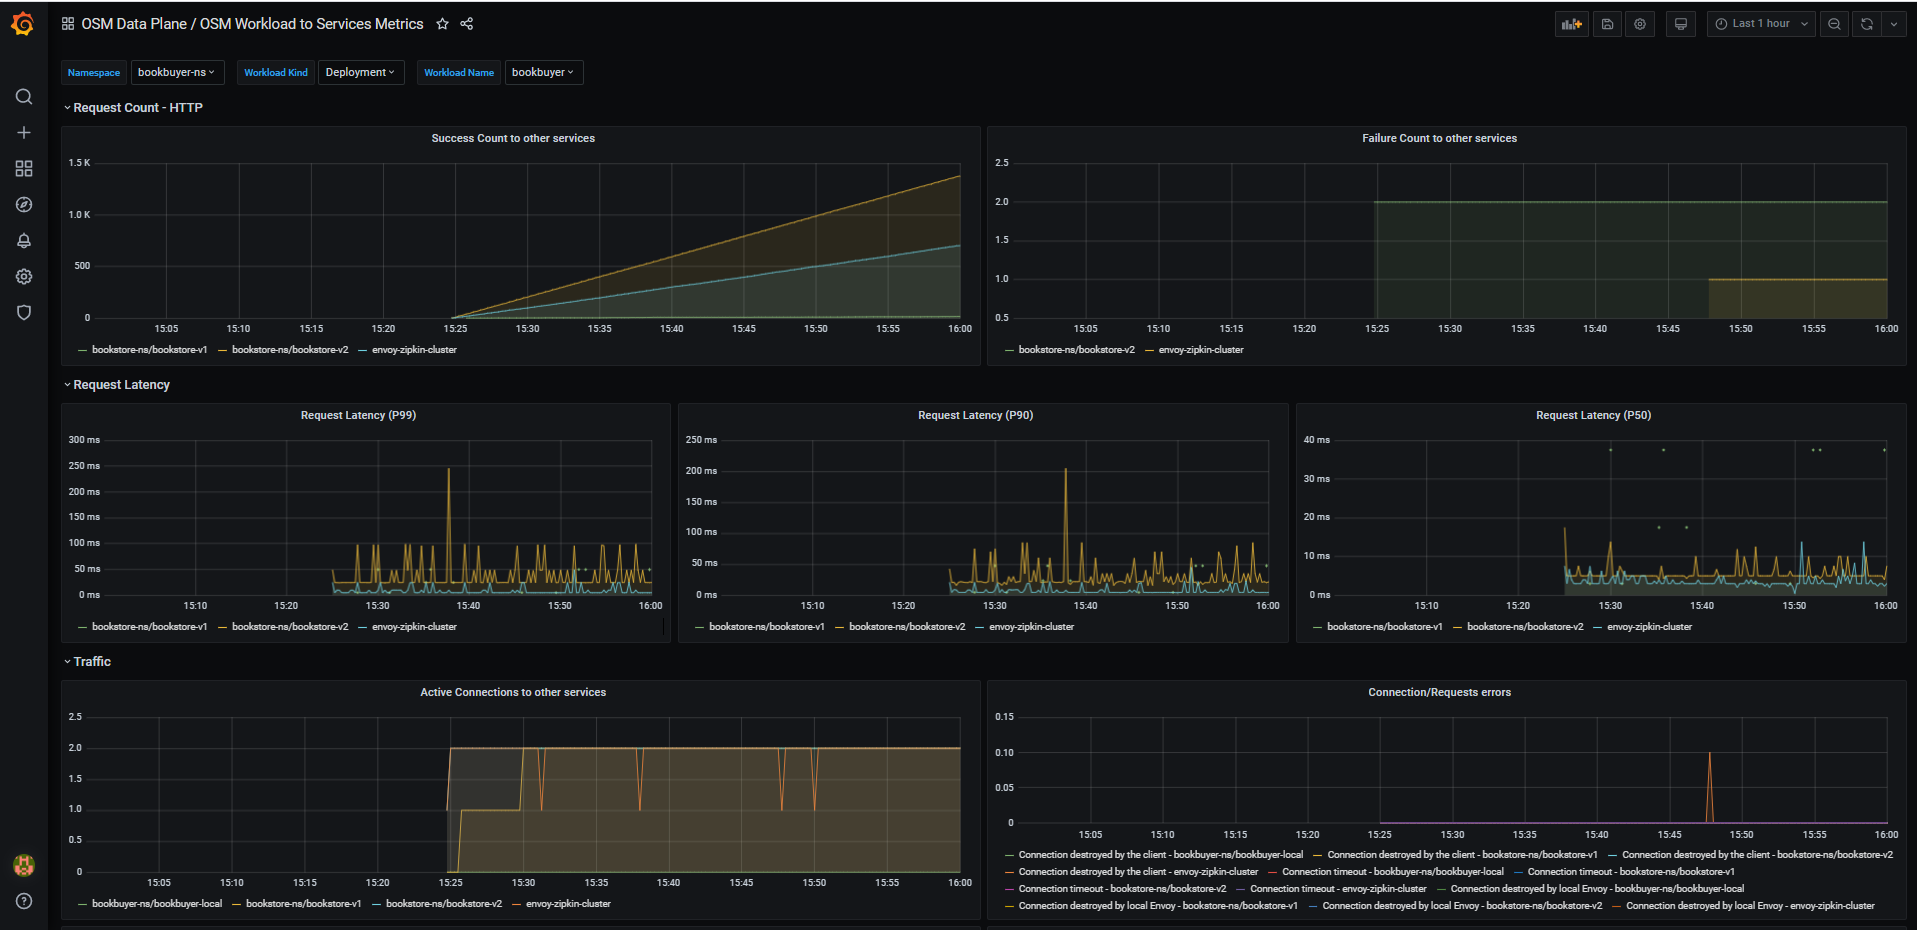Toggle envoy-zipkin-cluster series in Failure Count legend
The height and width of the screenshot is (930, 1917).
click(1201, 350)
